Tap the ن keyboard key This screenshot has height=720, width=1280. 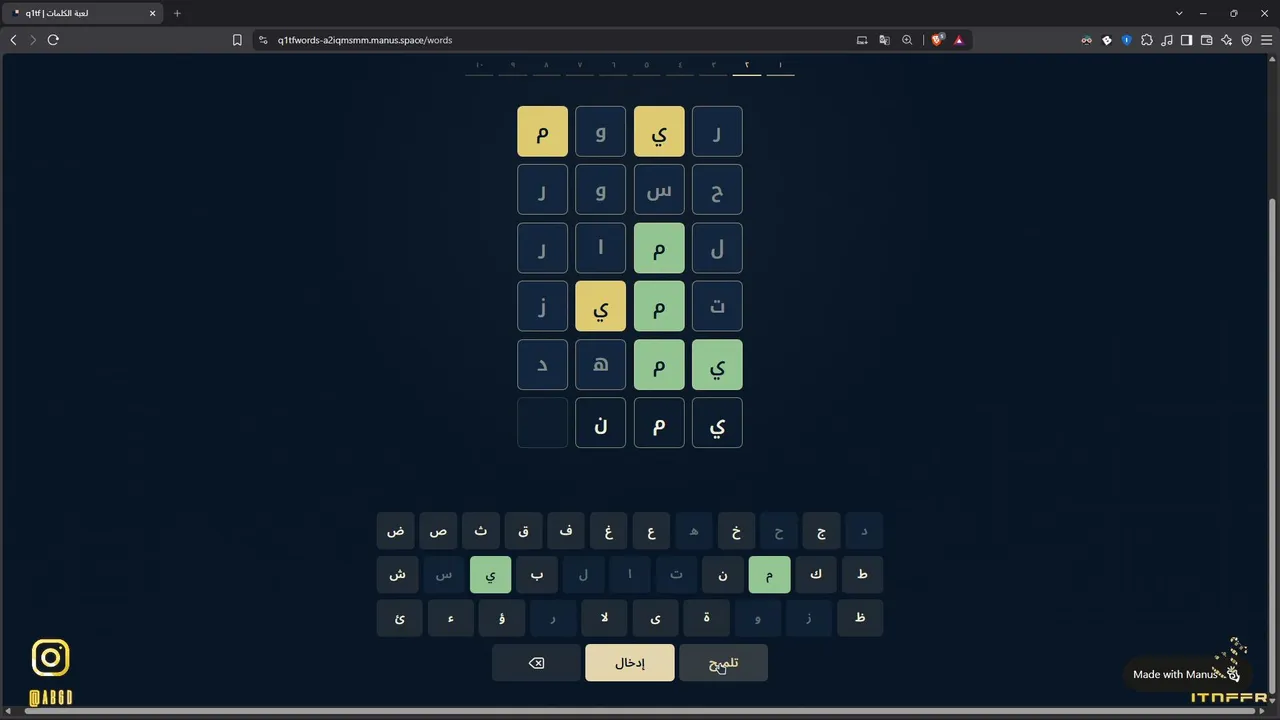pos(723,575)
